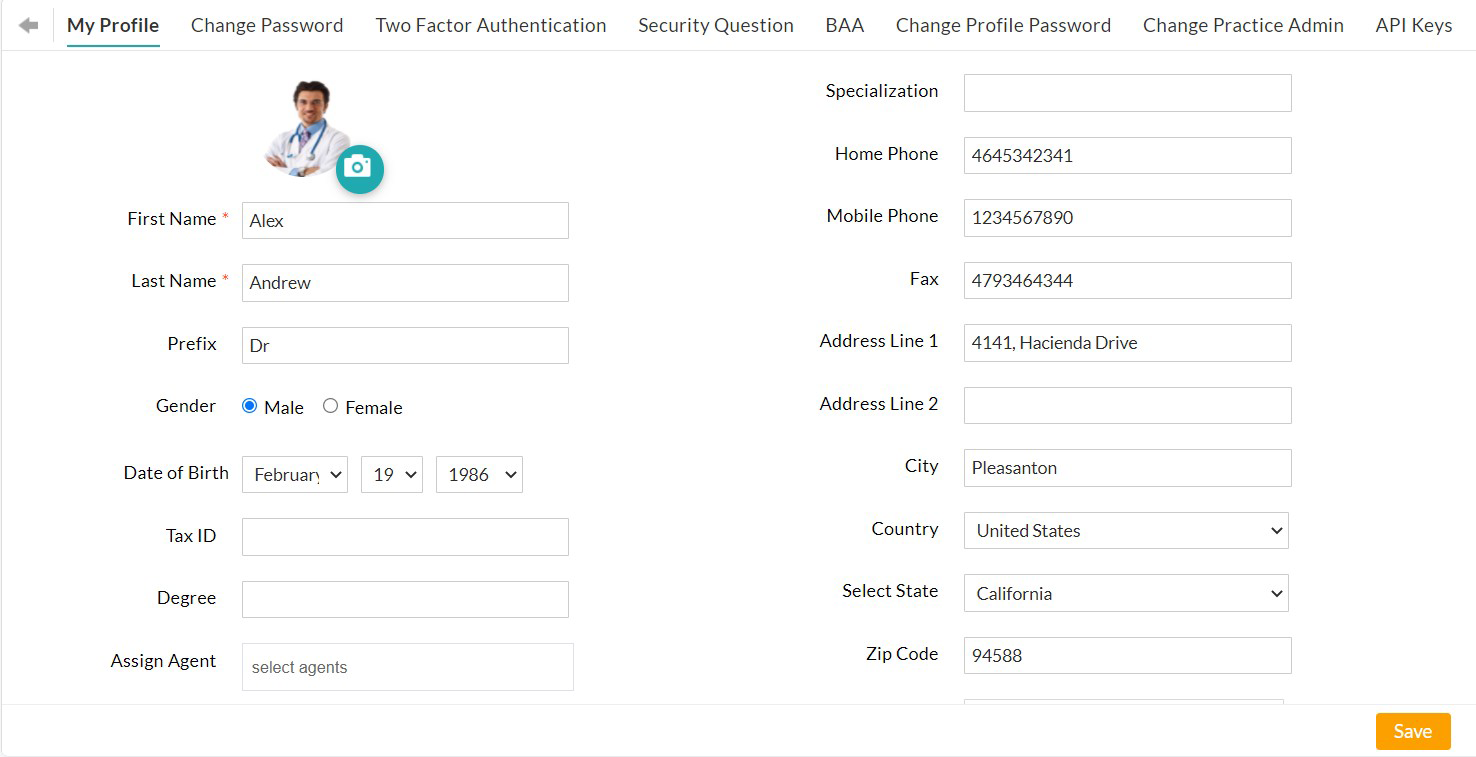1476x757 pixels.
Task: Select the Male gender radio button
Action: (250, 406)
